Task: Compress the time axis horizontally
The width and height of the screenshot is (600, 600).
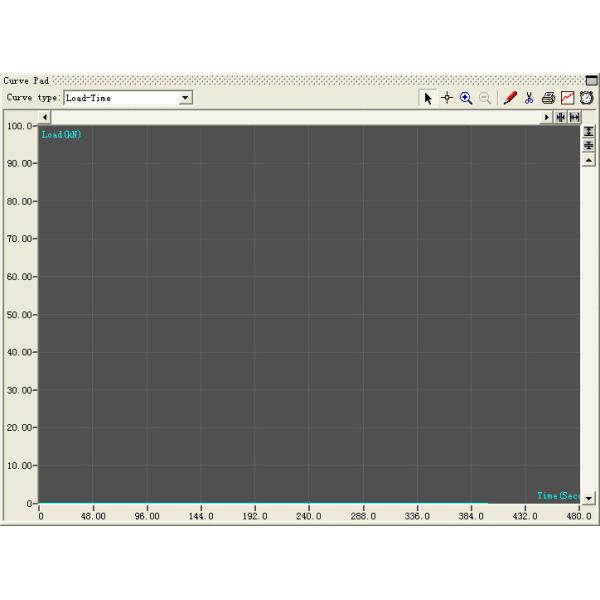Action: coord(560,117)
